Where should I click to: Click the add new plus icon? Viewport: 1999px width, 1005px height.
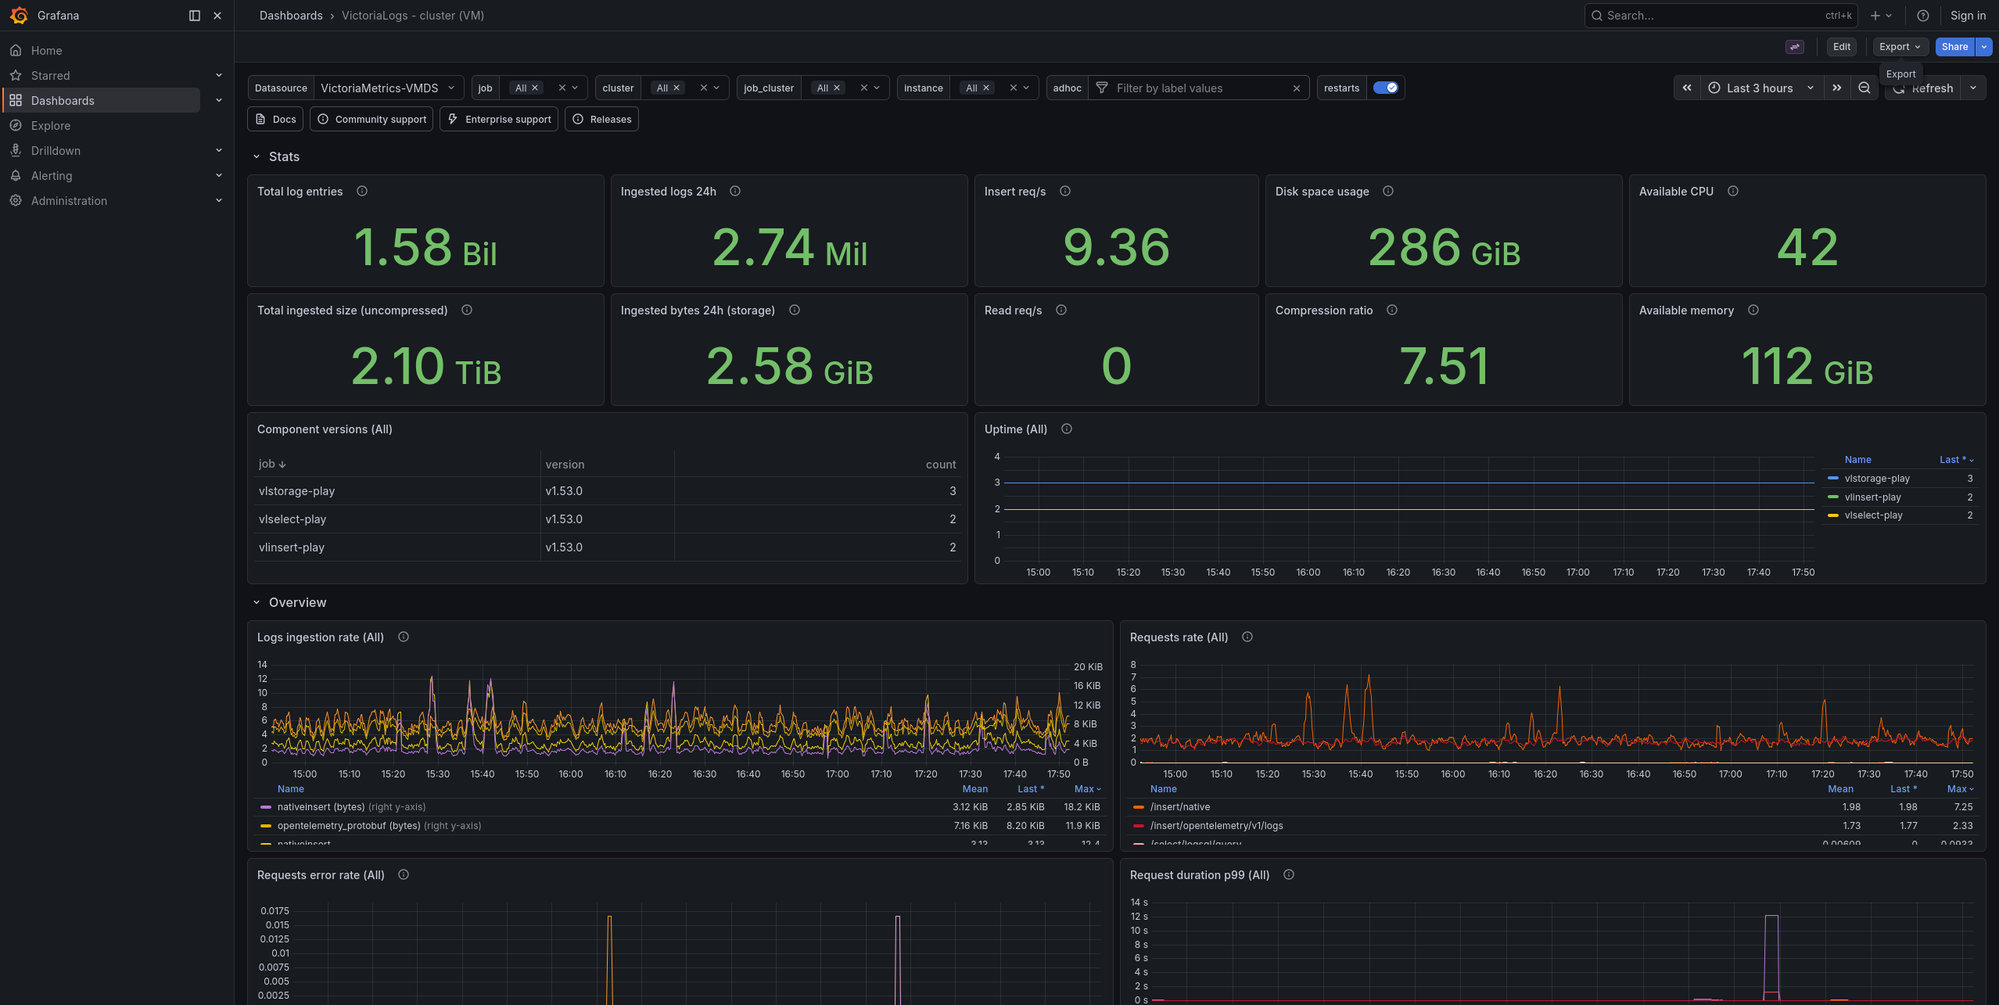point(1876,15)
